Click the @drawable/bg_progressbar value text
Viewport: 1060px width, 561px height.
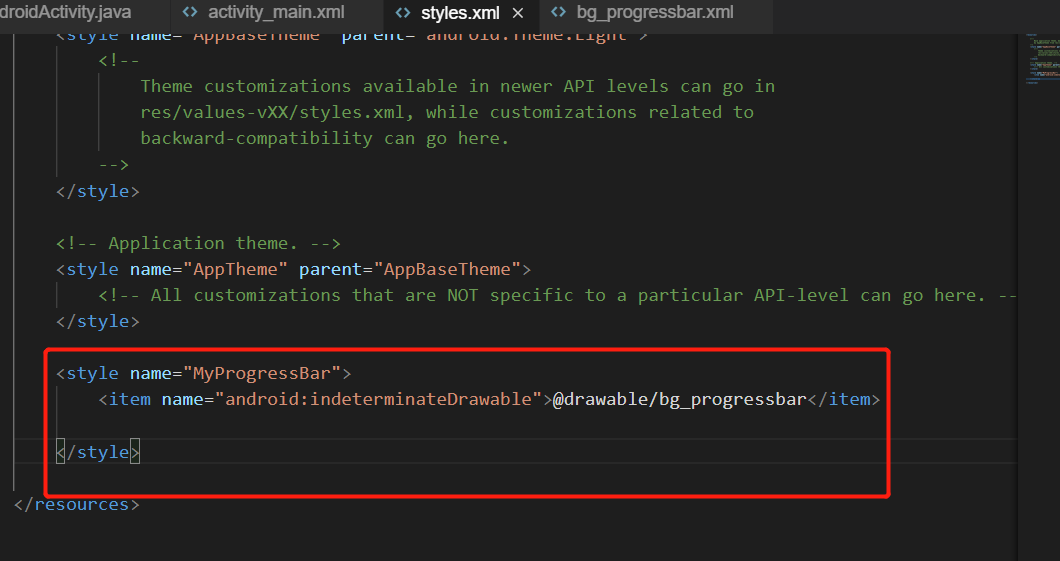pyautogui.click(x=680, y=399)
